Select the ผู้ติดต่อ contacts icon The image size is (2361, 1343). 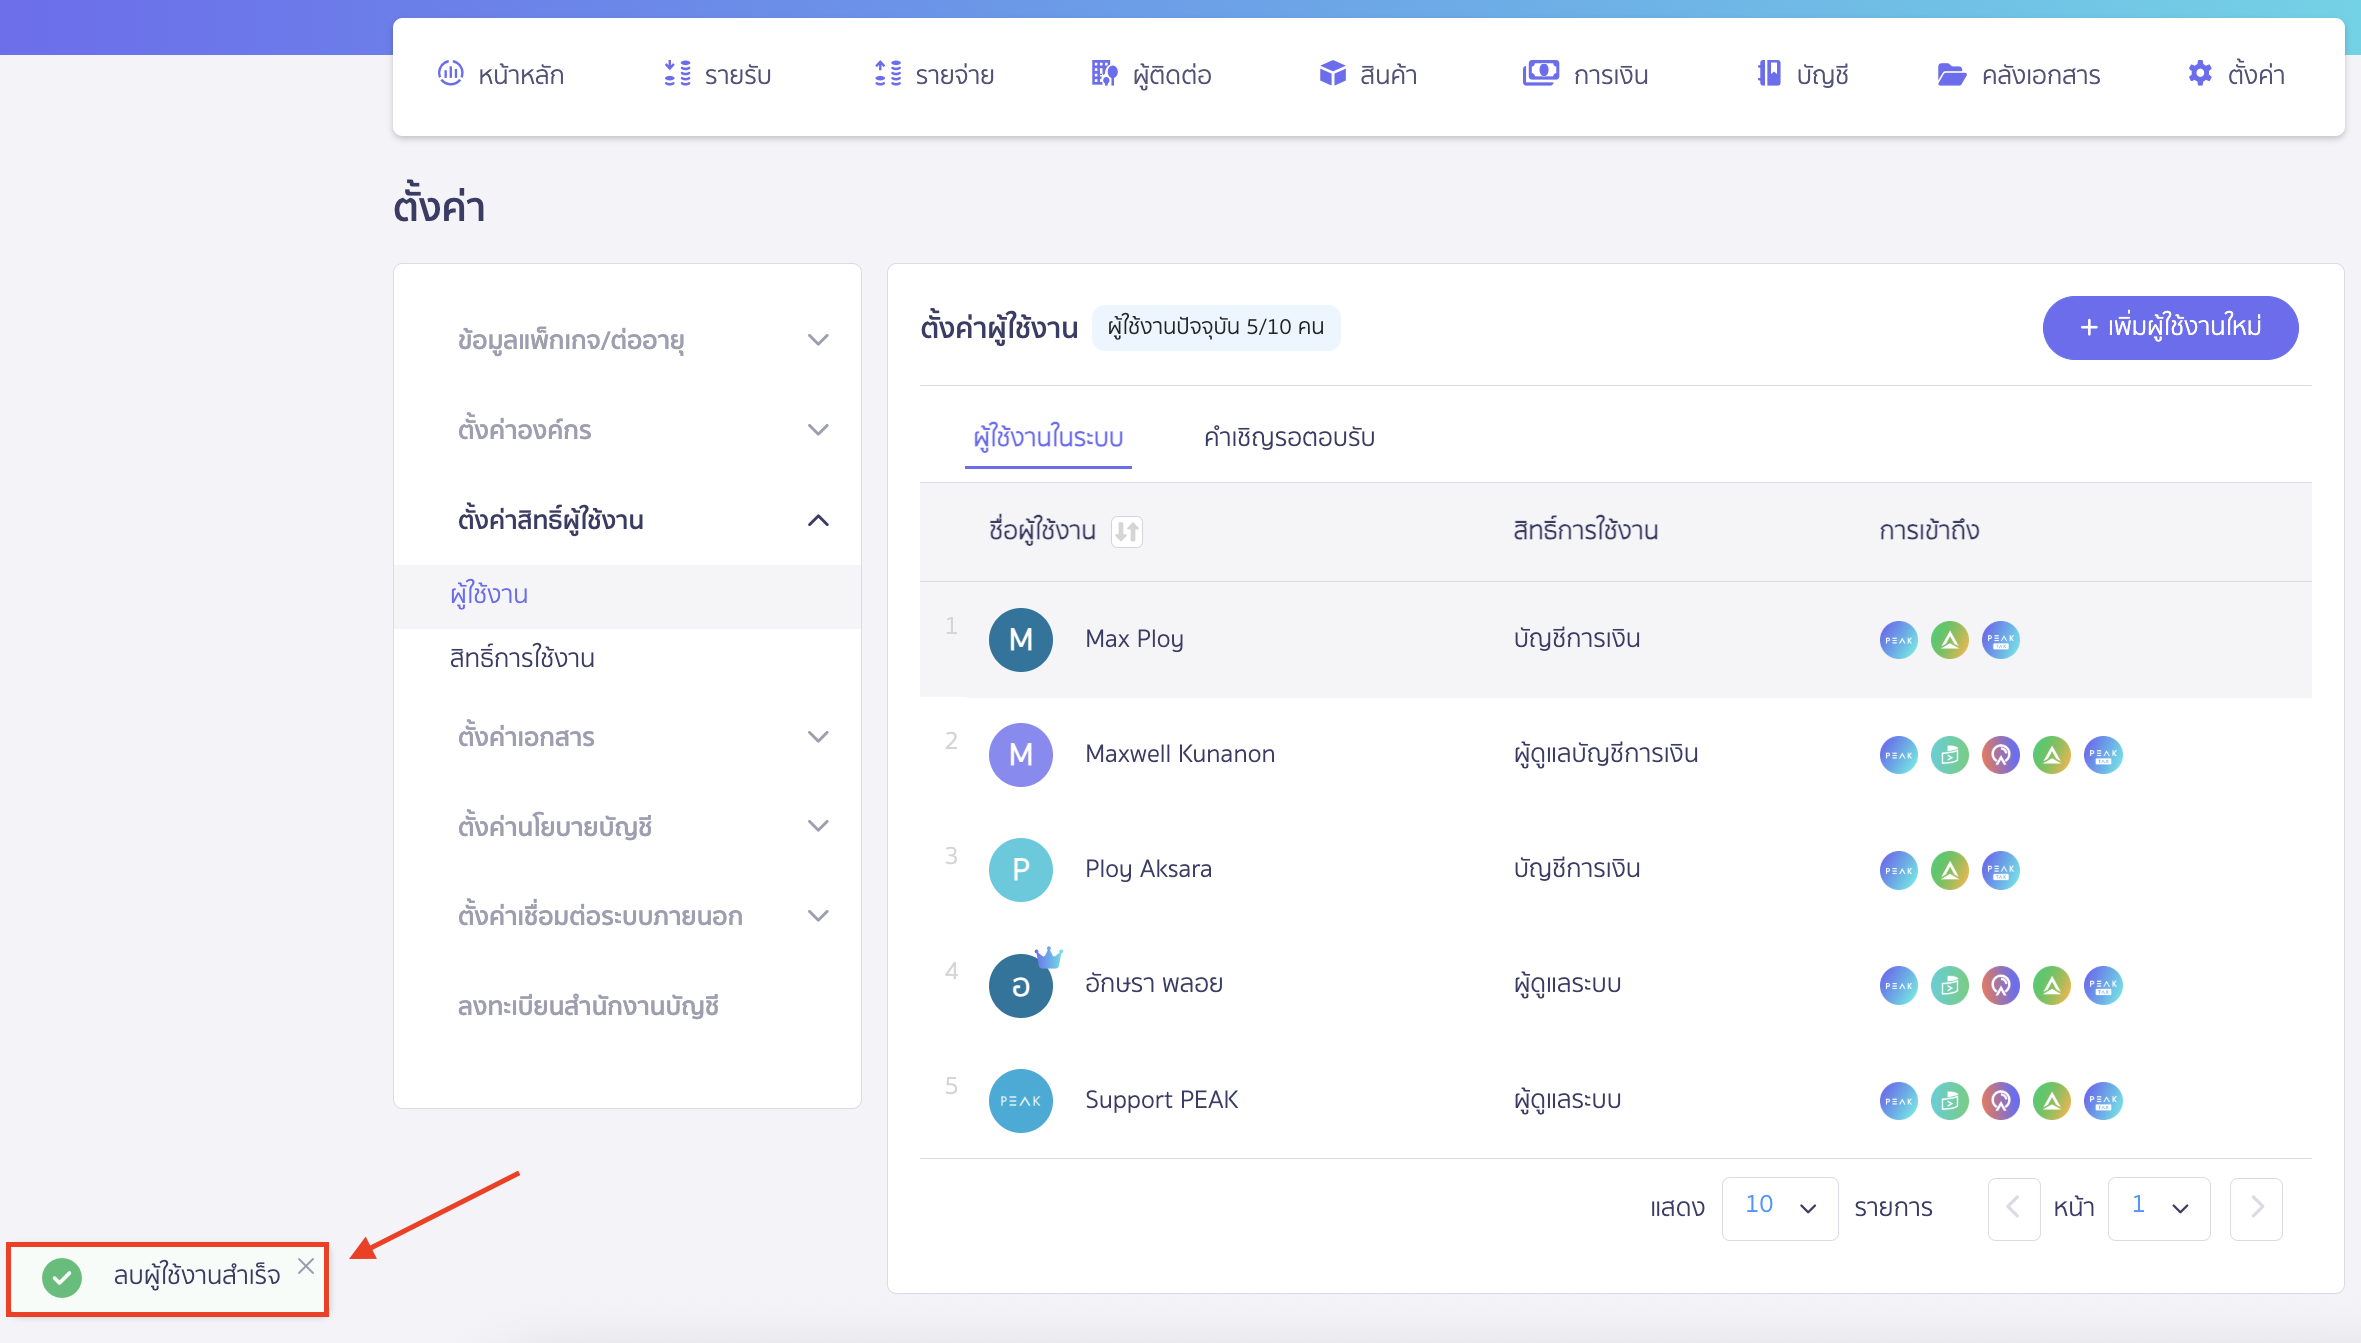(x=1103, y=74)
